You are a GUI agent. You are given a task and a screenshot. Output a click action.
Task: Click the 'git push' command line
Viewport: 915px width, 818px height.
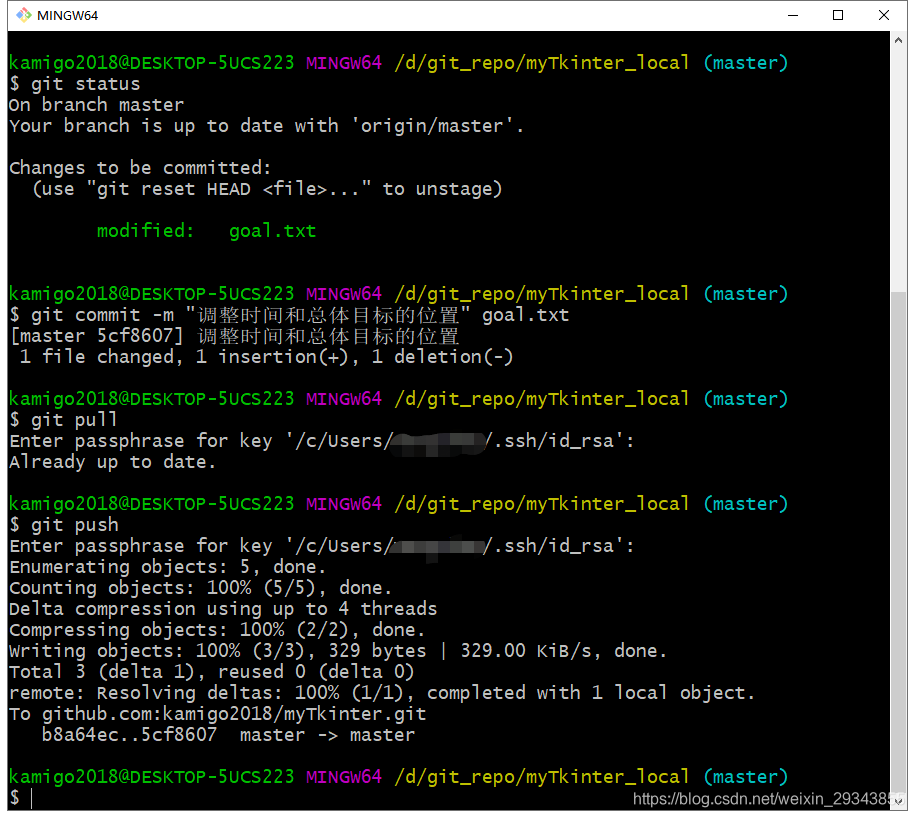pyautogui.click(x=64, y=525)
